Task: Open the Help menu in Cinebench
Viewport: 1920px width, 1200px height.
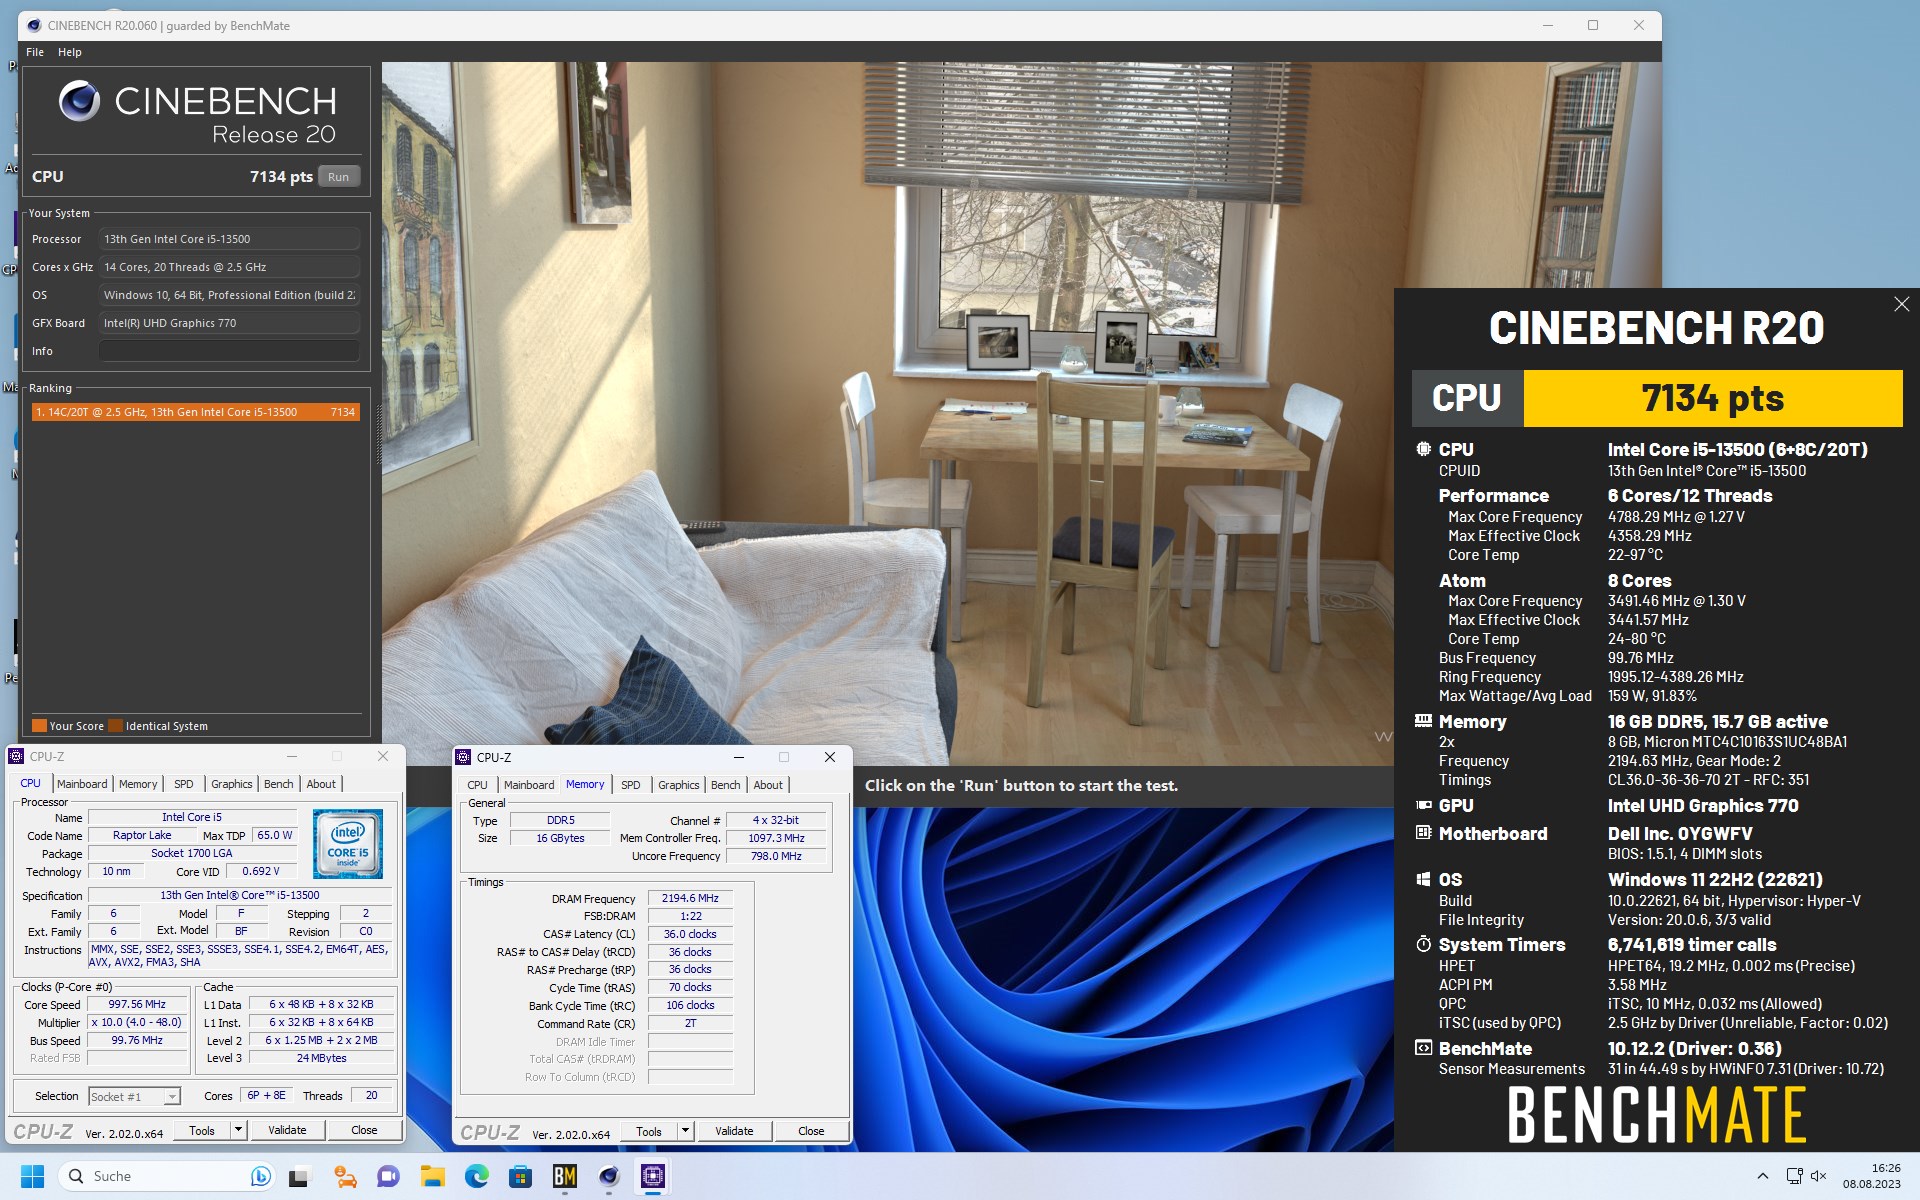Action: point(69,52)
